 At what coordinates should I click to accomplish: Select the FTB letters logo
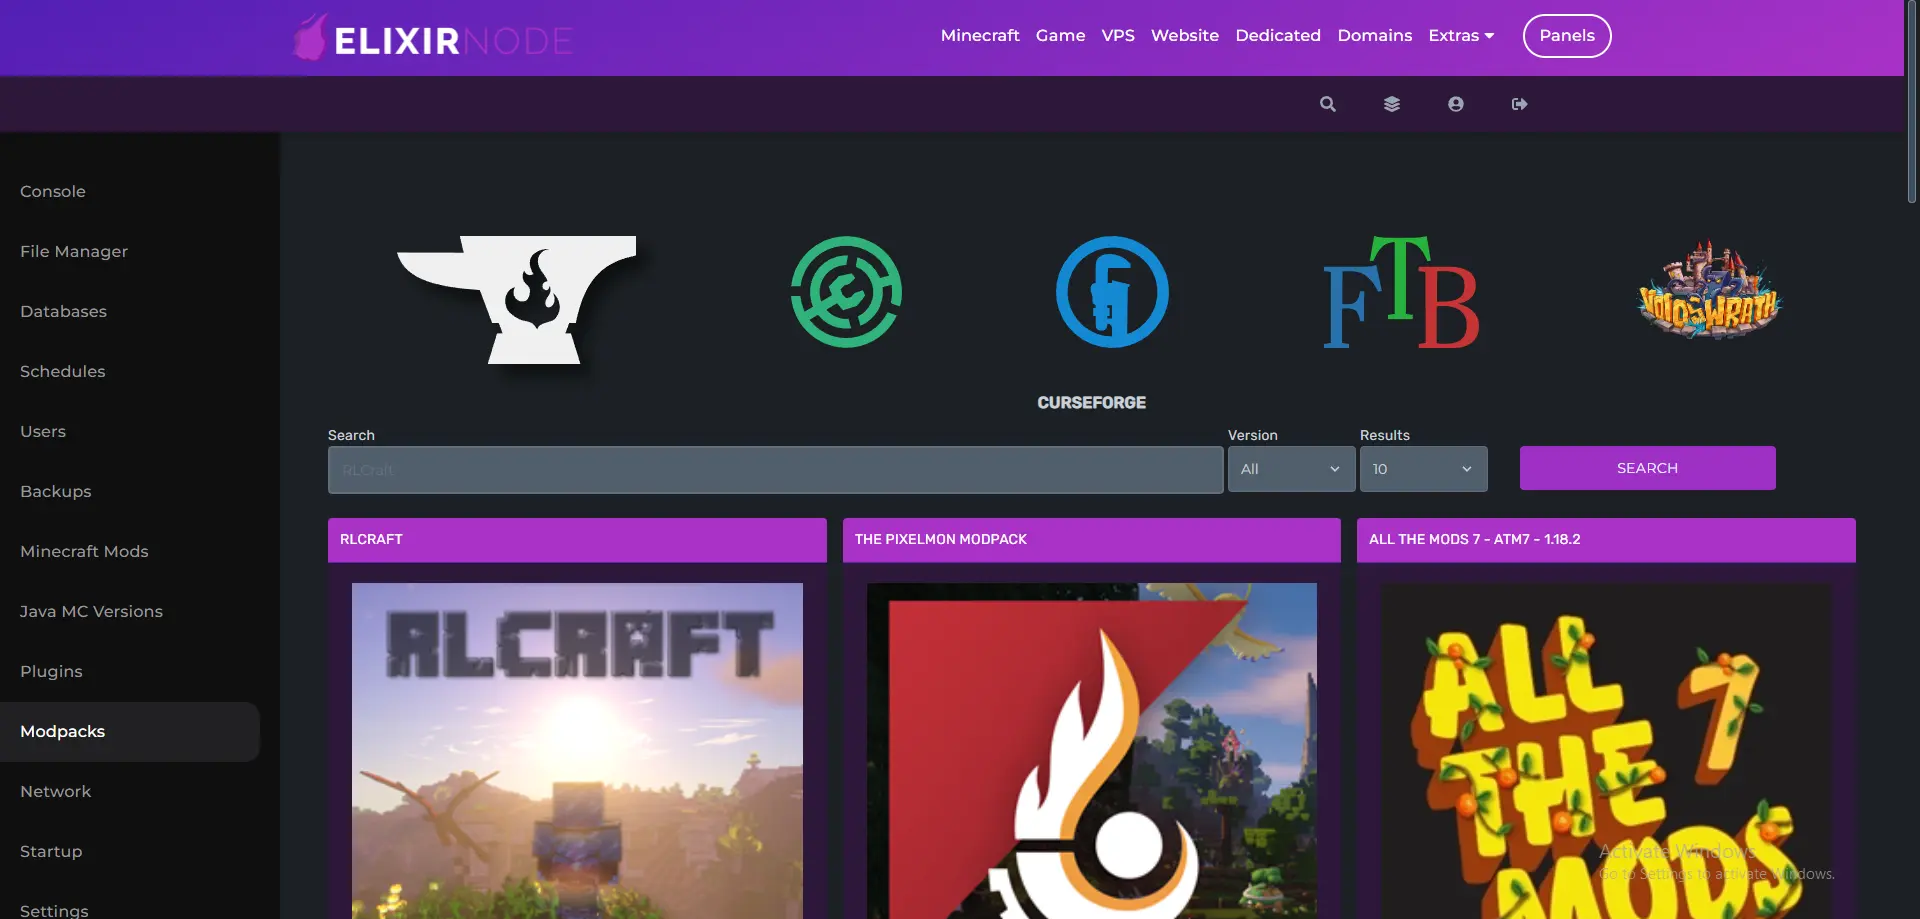pos(1400,292)
